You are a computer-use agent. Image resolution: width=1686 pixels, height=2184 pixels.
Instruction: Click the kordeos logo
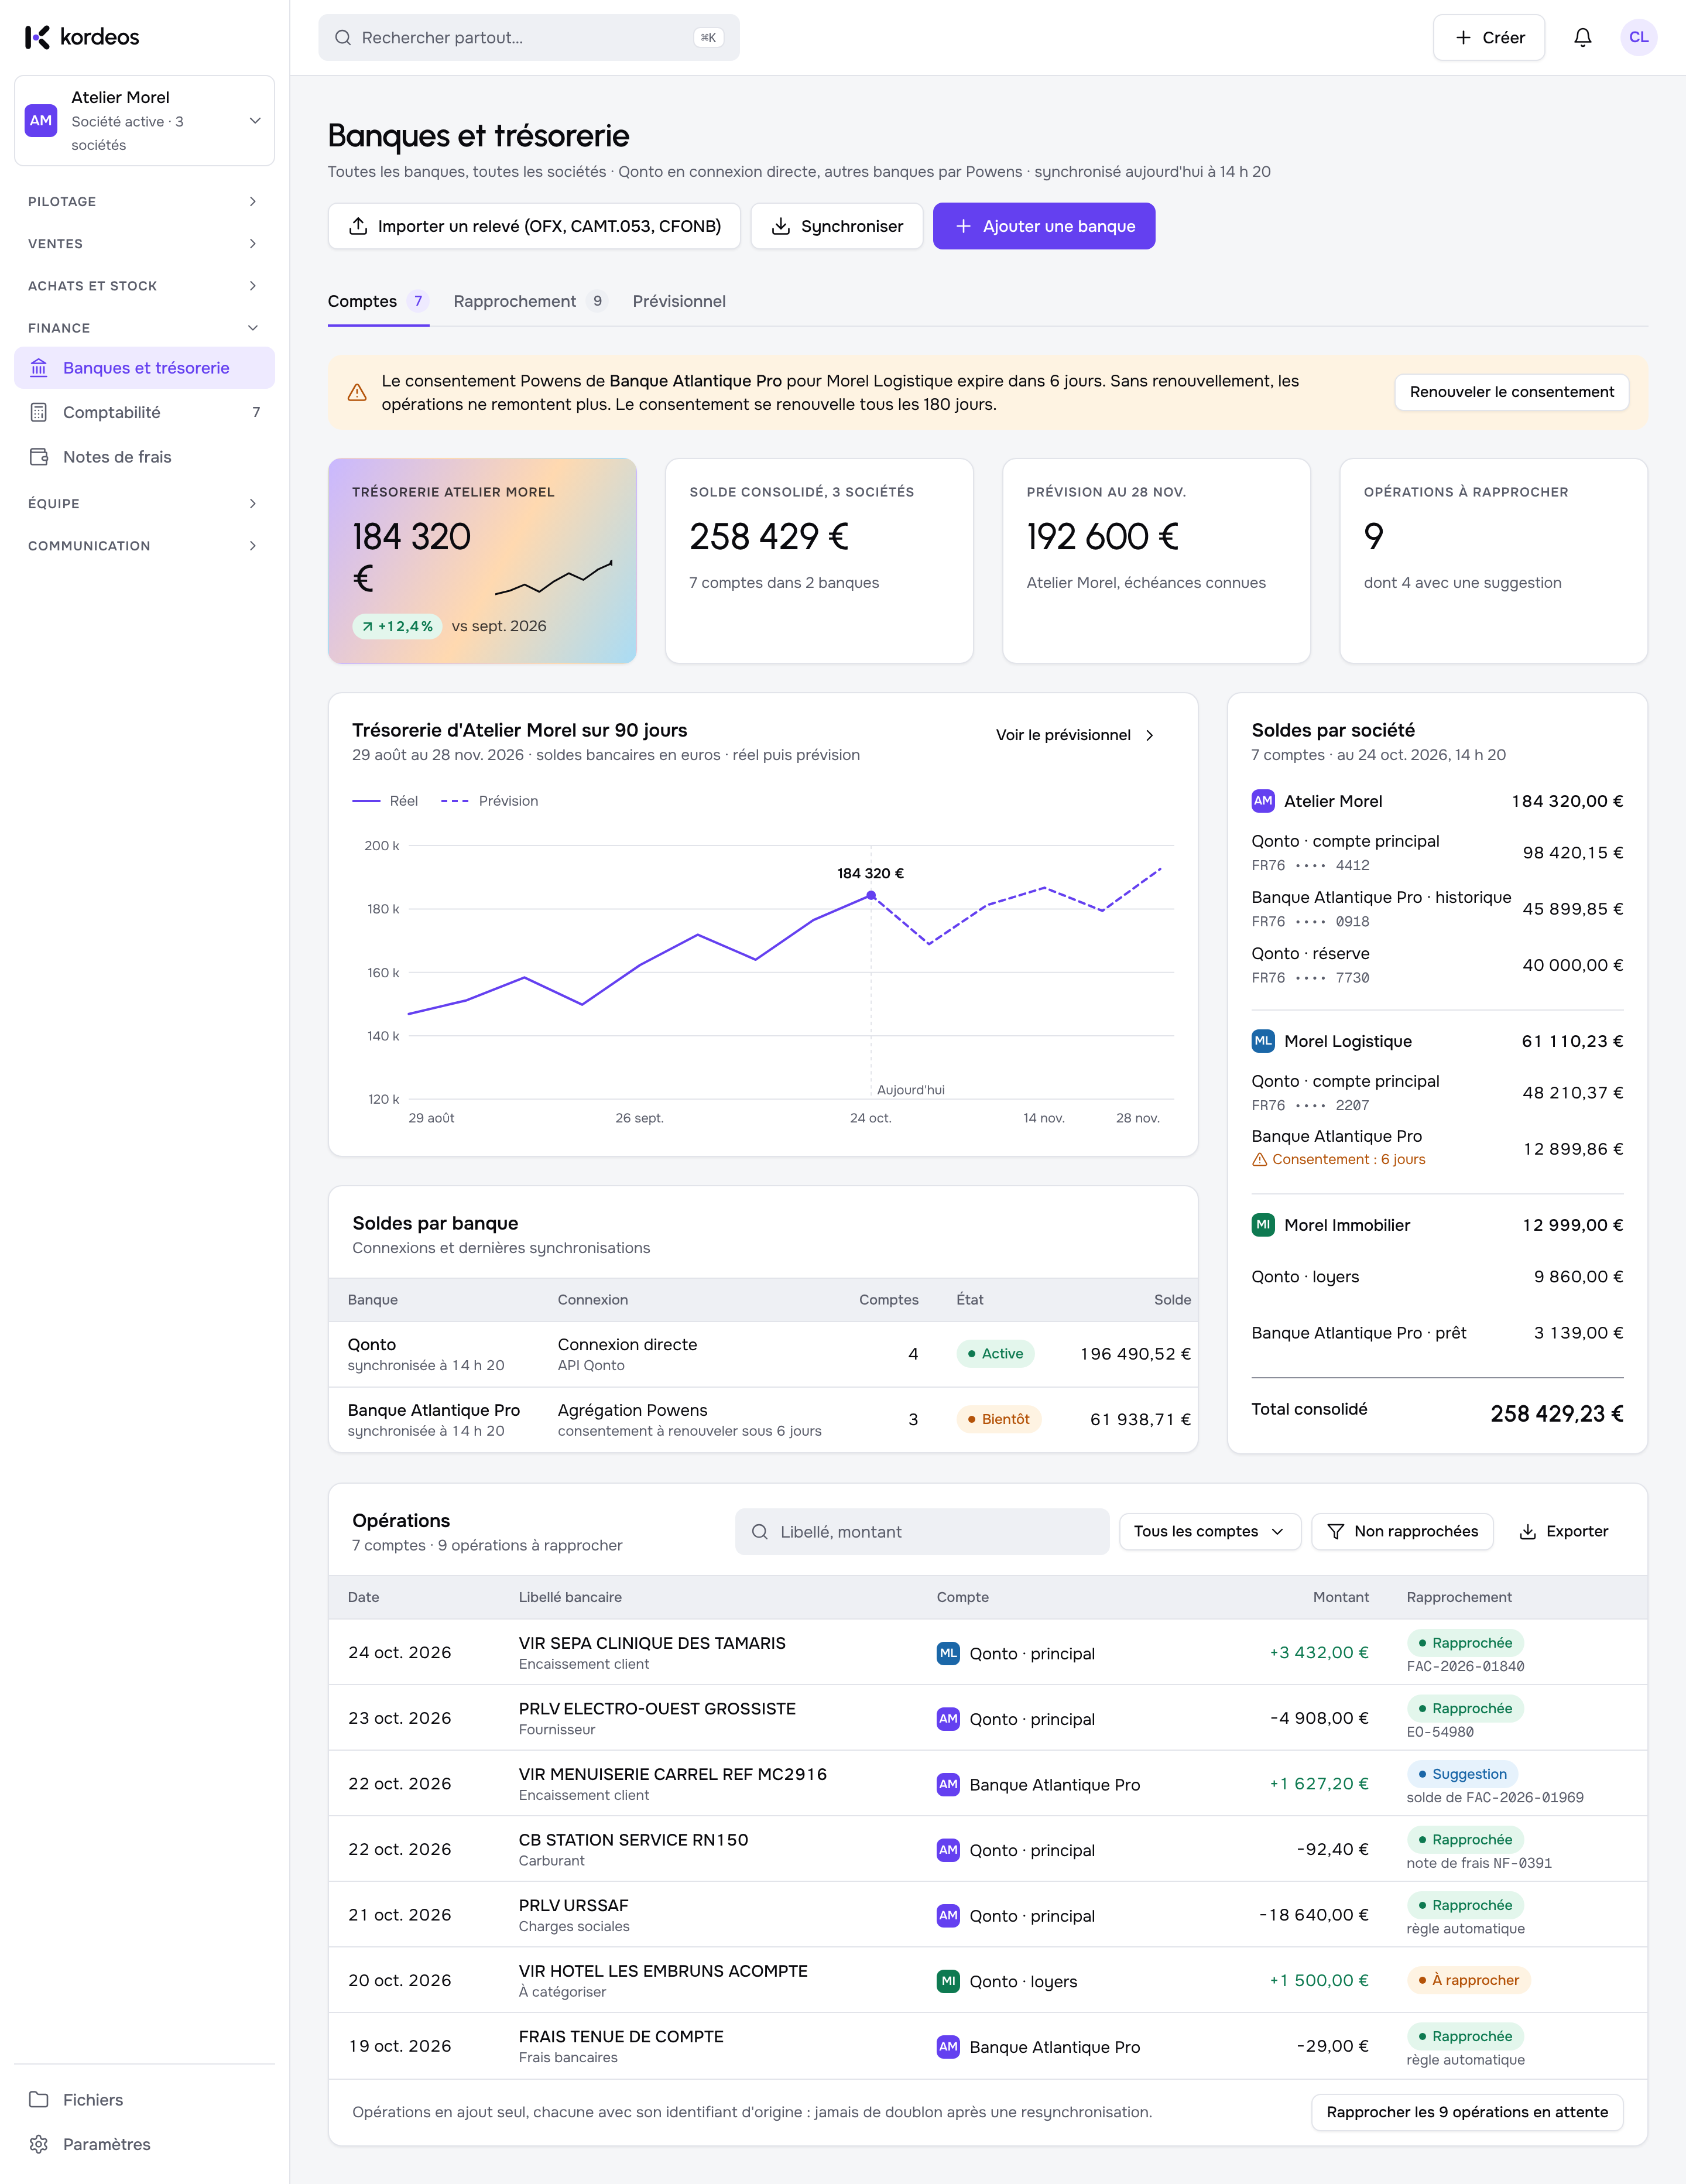point(82,38)
